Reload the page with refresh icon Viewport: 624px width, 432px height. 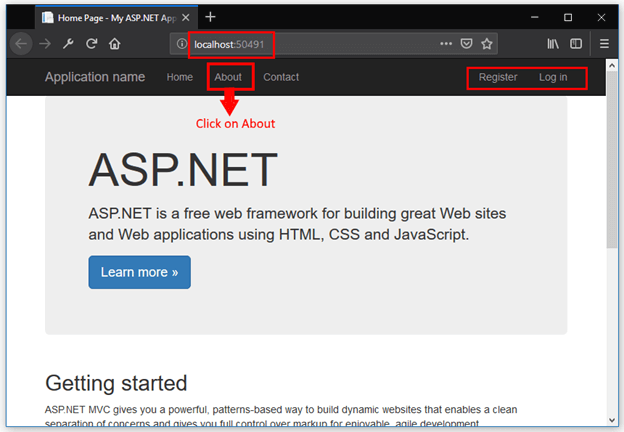[x=92, y=44]
